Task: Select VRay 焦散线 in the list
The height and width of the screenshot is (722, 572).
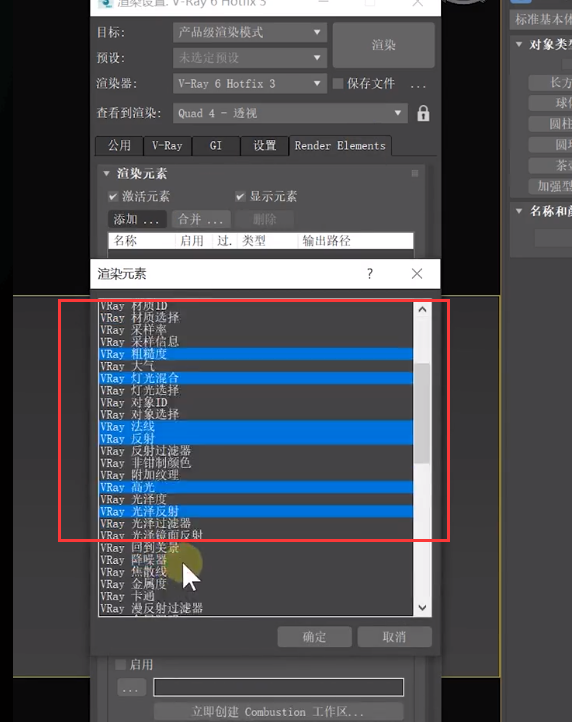Action: 256,572
